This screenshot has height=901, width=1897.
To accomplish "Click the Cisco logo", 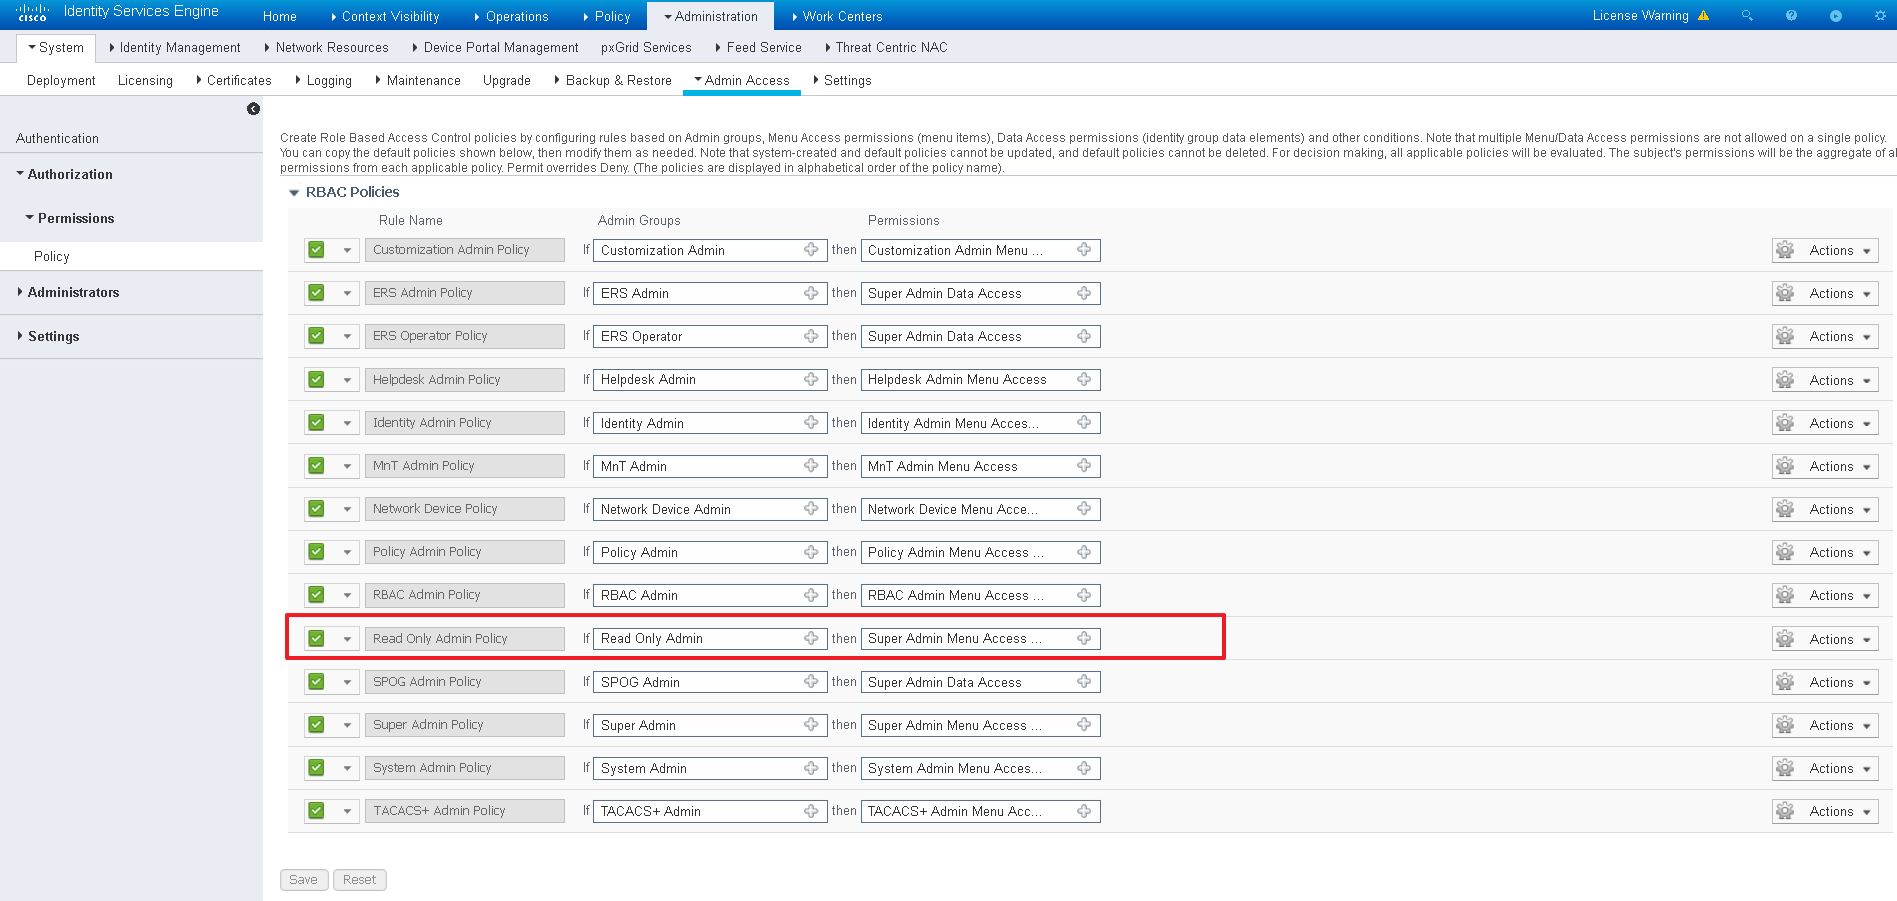I will point(32,13).
